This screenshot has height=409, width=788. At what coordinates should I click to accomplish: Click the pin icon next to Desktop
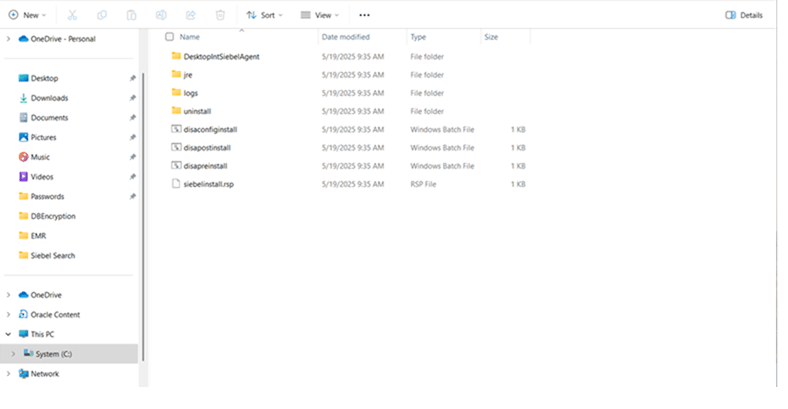[x=133, y=78]
